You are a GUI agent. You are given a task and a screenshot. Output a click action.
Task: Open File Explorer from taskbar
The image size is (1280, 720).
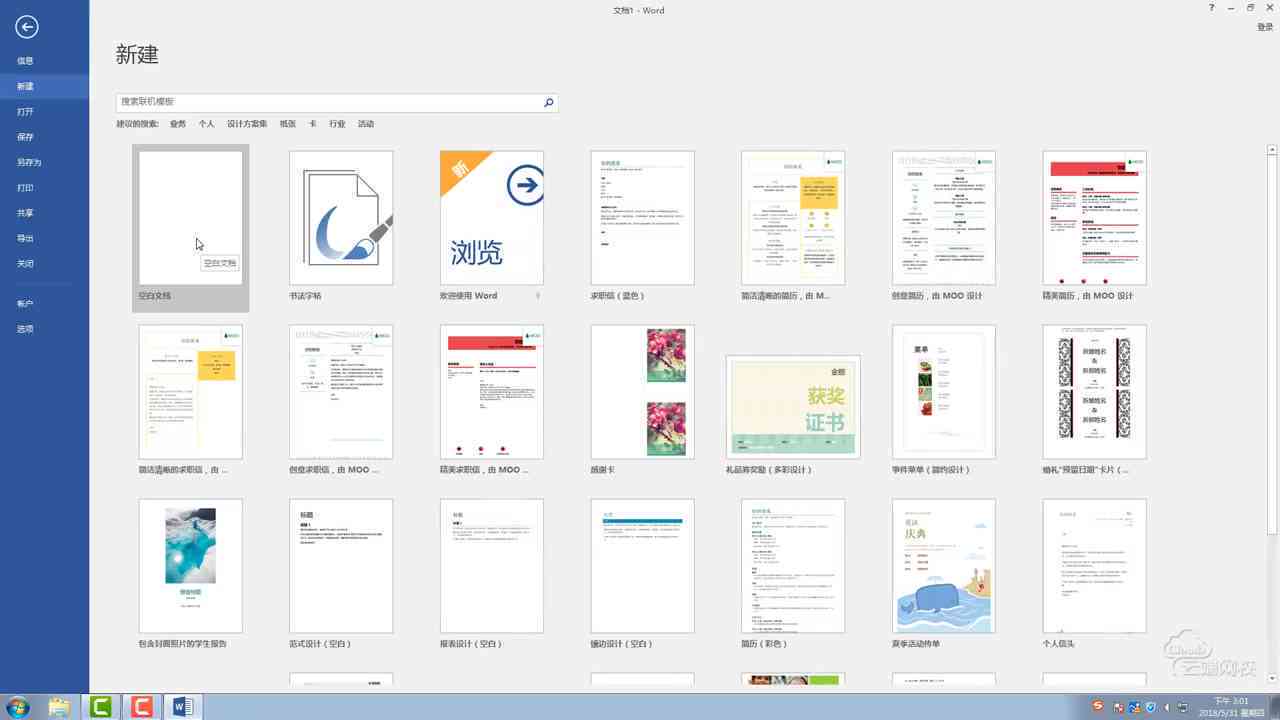coord(59,707)
